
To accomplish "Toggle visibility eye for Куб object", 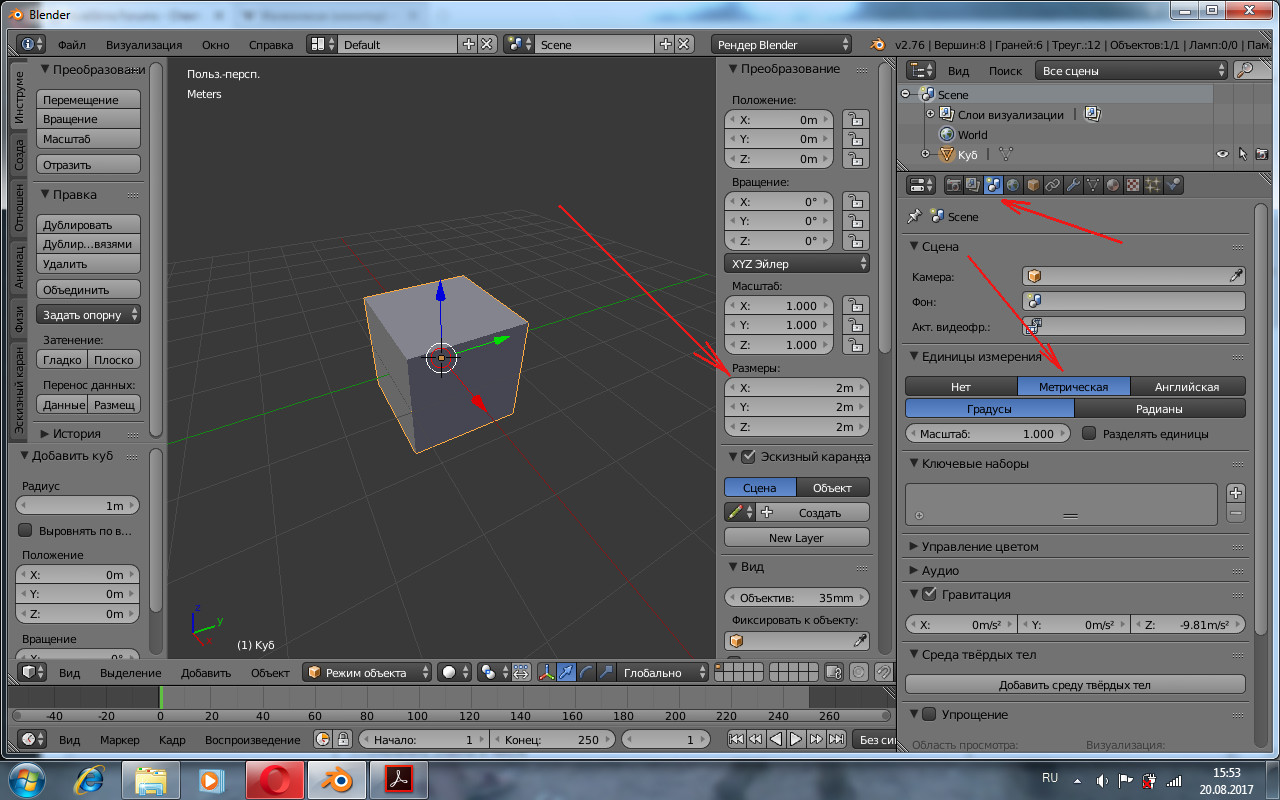I will pyautogui.click(x=1222, y=155).
